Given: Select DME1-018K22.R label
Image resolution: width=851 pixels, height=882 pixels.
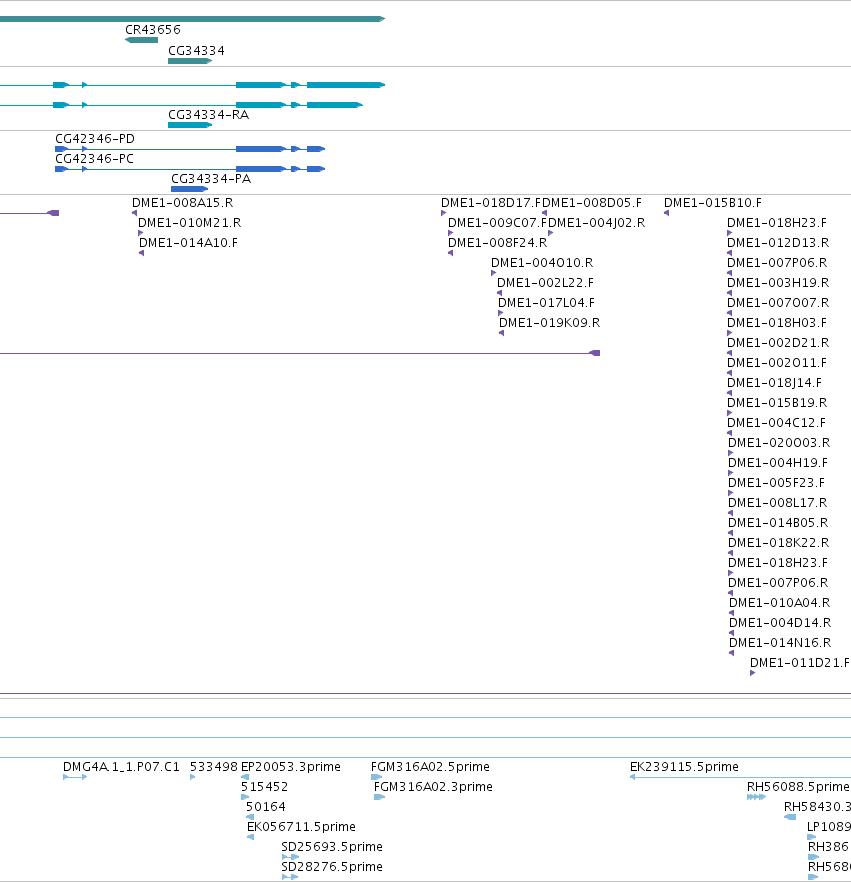Looking at the screenshot, I should tap(778, 543).
